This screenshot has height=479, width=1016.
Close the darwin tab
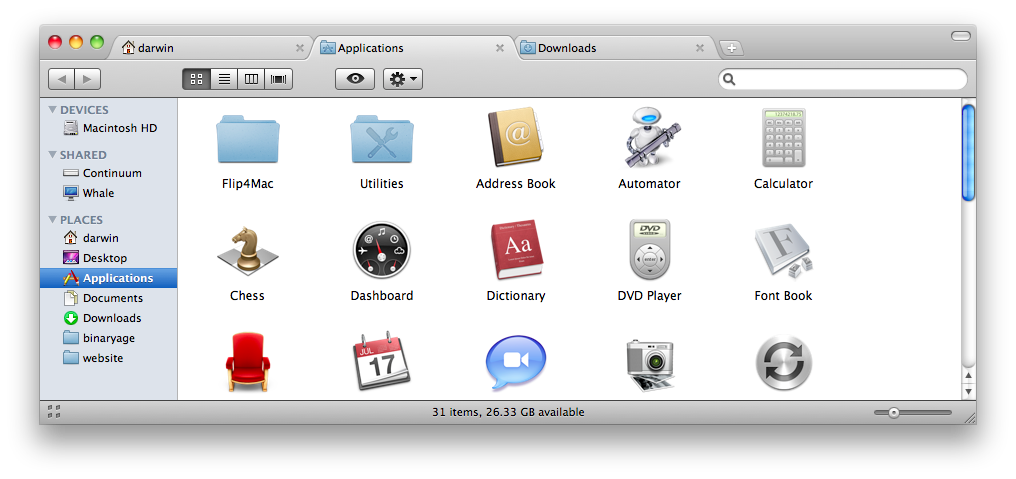(299, 48)
